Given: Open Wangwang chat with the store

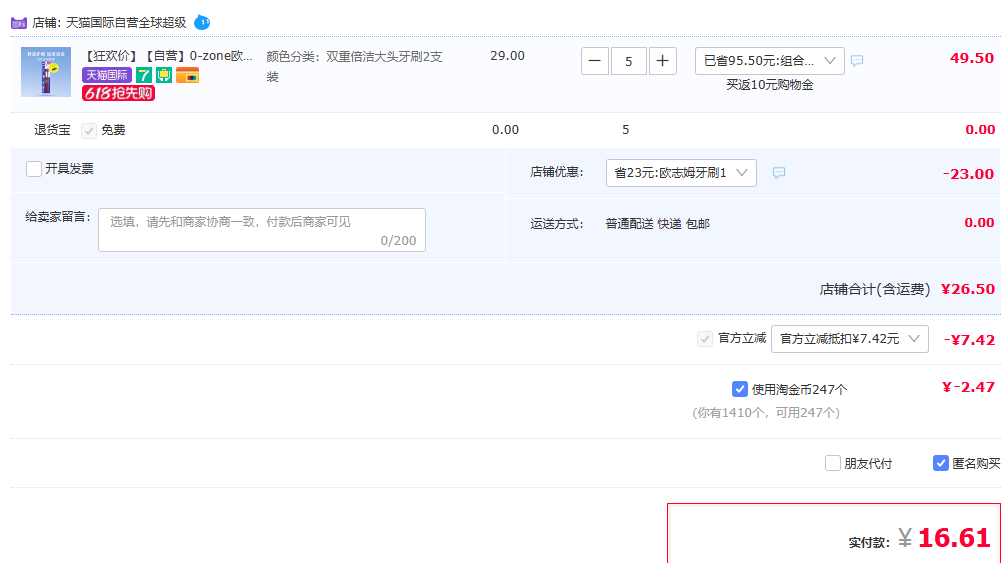Looking at the screenshot, I should (202, 22).
